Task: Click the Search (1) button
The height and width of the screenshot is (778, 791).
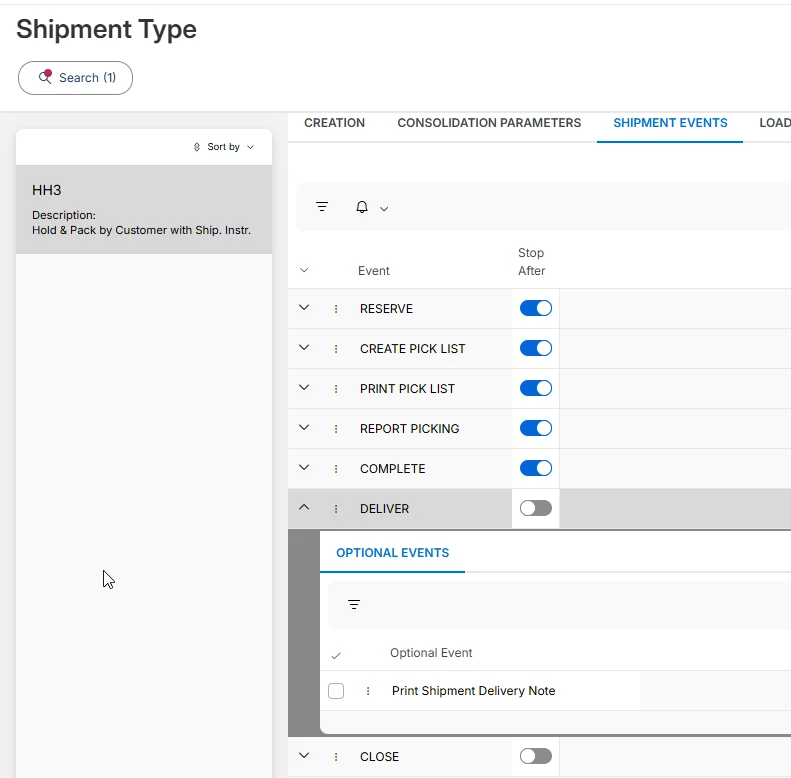Action: (x=76, y=78)
